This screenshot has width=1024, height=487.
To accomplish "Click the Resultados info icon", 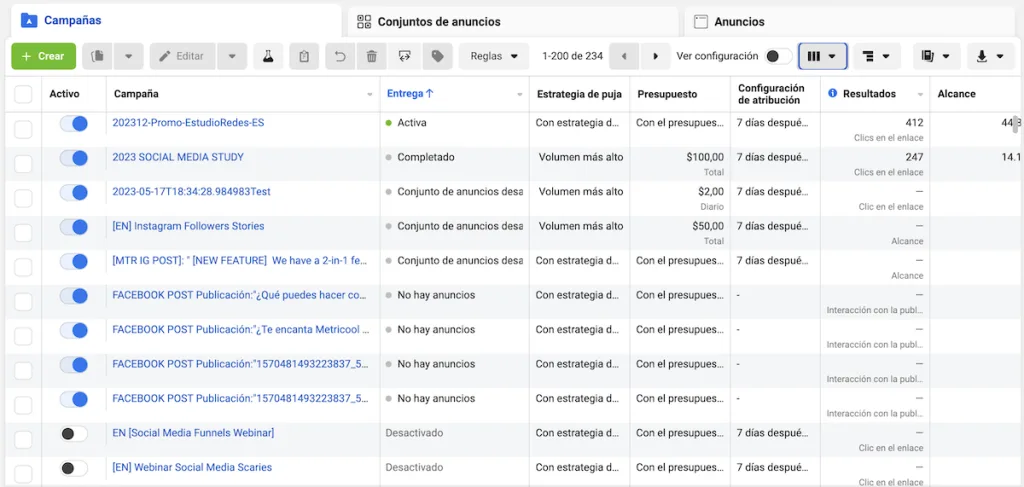I will coord(833,93).
